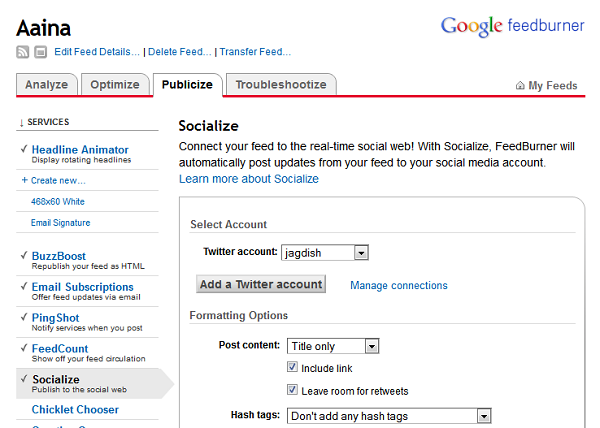The height and width of the screenshot is (428, 600).
Task: Click Edit Feed Details link
Action: [97, 52]
